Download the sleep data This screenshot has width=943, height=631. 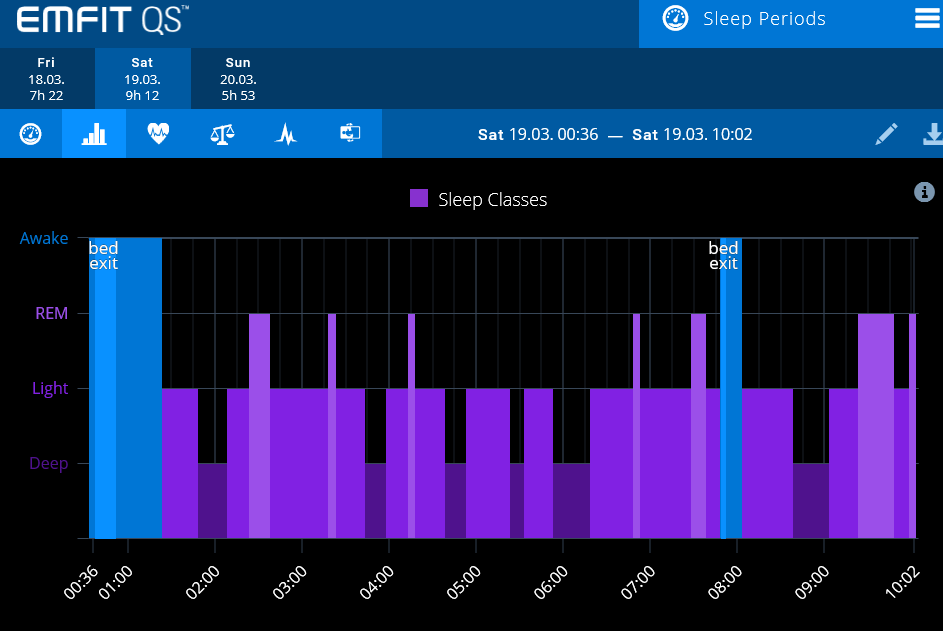coord(932,134)
